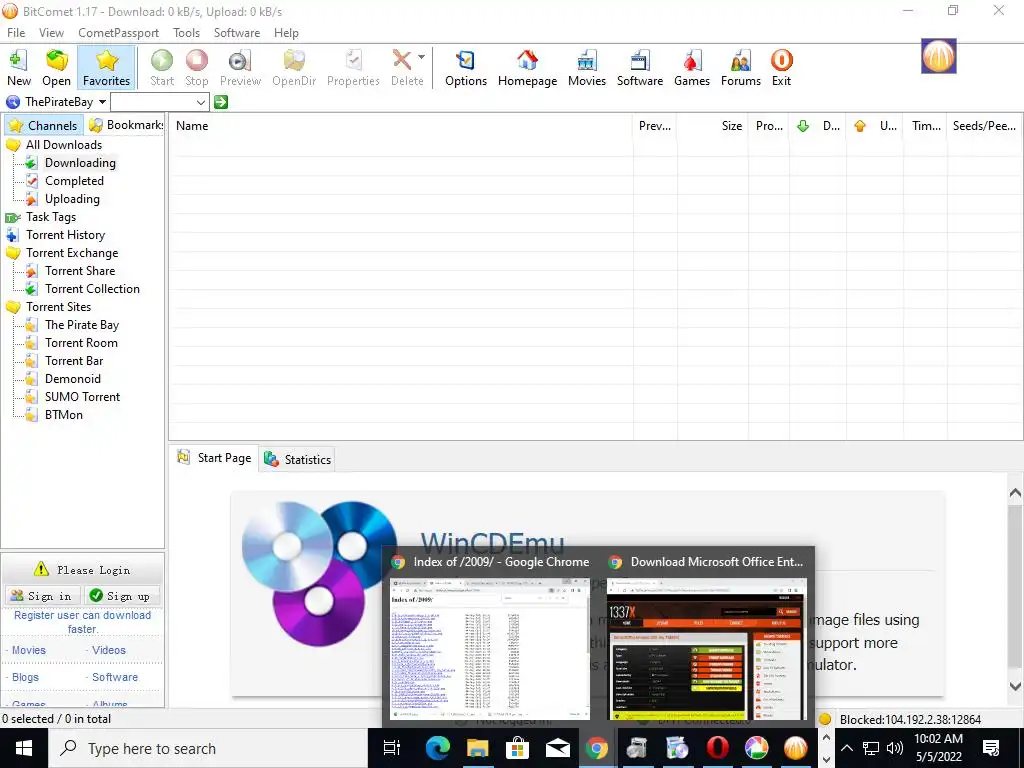Open the Movies toolbar icon
The height and width of the screenshot is (768, 1024).
point(586,67)
